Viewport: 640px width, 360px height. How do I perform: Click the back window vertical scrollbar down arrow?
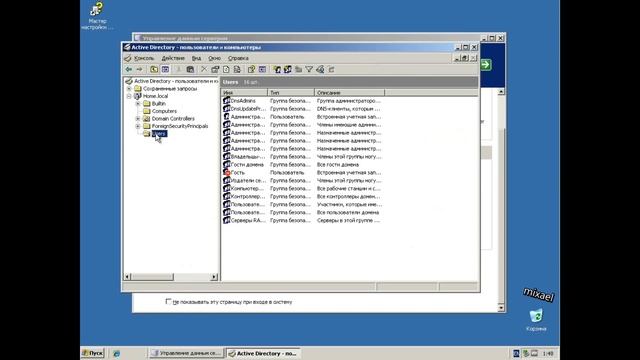click(501, 308)
